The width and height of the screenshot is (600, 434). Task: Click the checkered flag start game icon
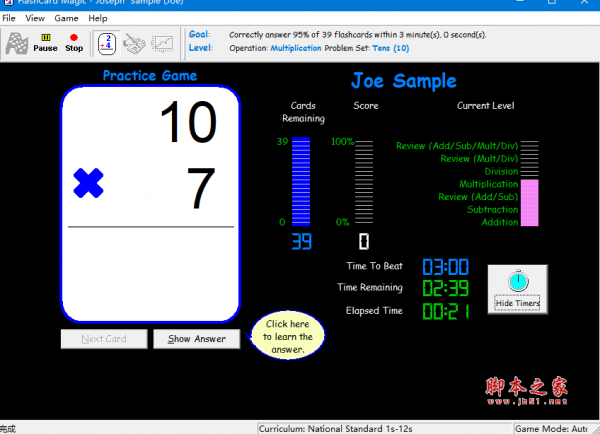(16, 44)
